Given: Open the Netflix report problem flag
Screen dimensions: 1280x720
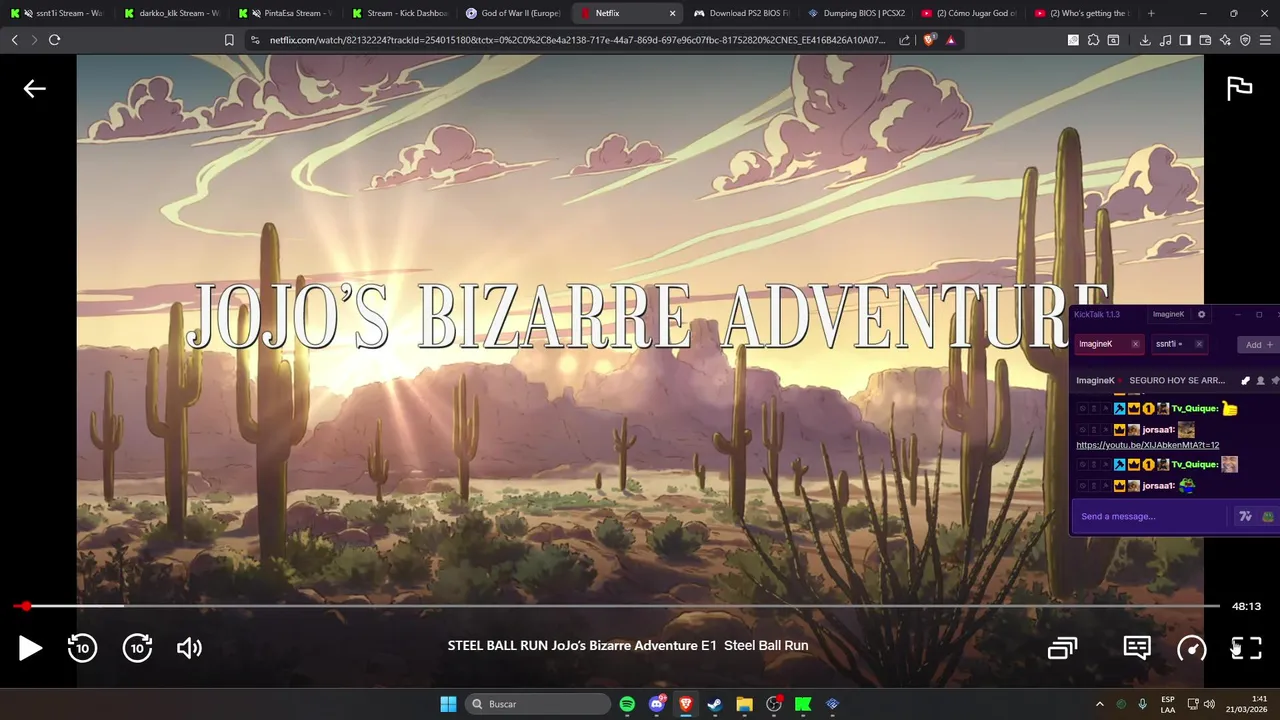Looking at the screenshot, I should pyautogui.click(x=1239, y=88).
